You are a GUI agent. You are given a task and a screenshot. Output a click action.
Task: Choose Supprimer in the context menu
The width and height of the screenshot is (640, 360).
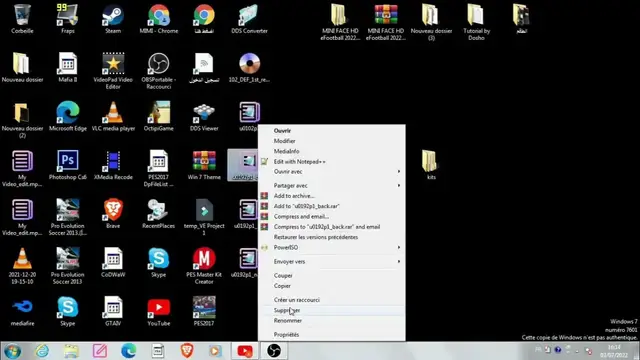287,310
